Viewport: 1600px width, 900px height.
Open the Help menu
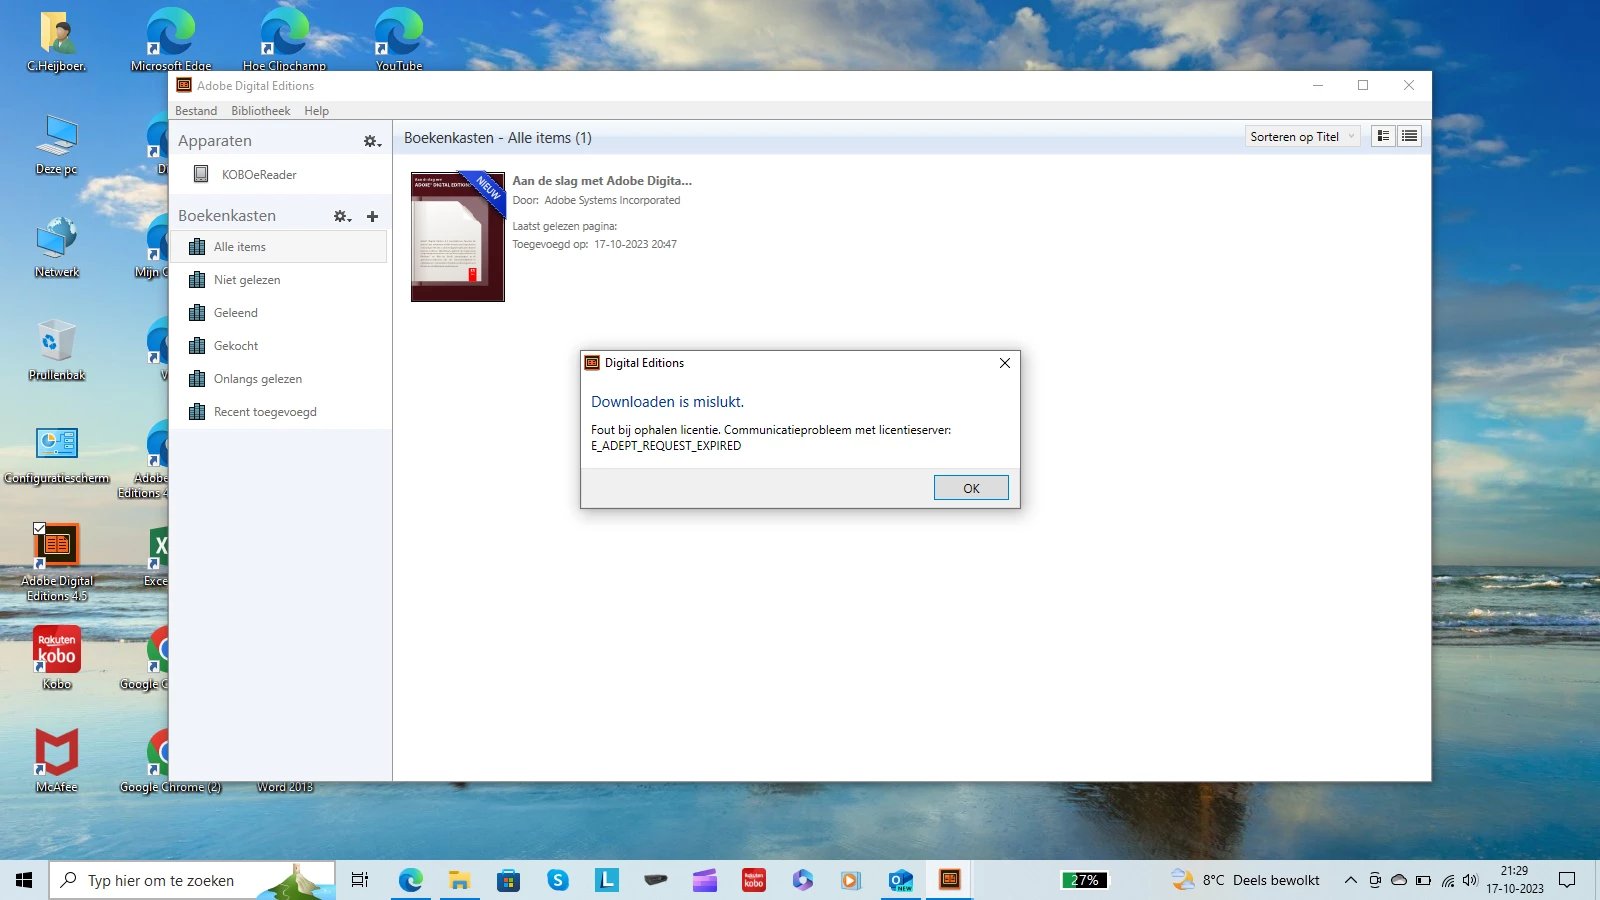316,111
